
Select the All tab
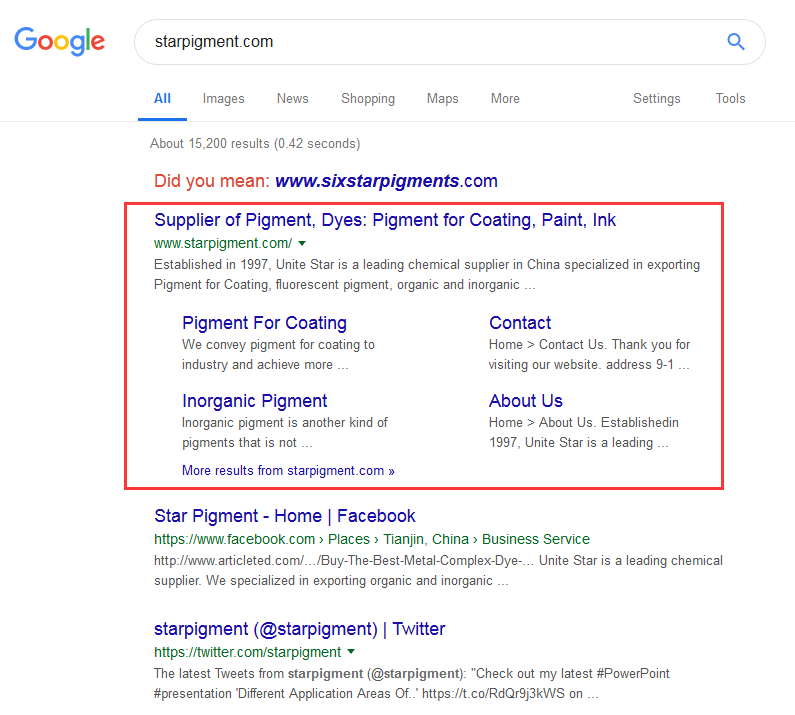click(x=162, y=98)
